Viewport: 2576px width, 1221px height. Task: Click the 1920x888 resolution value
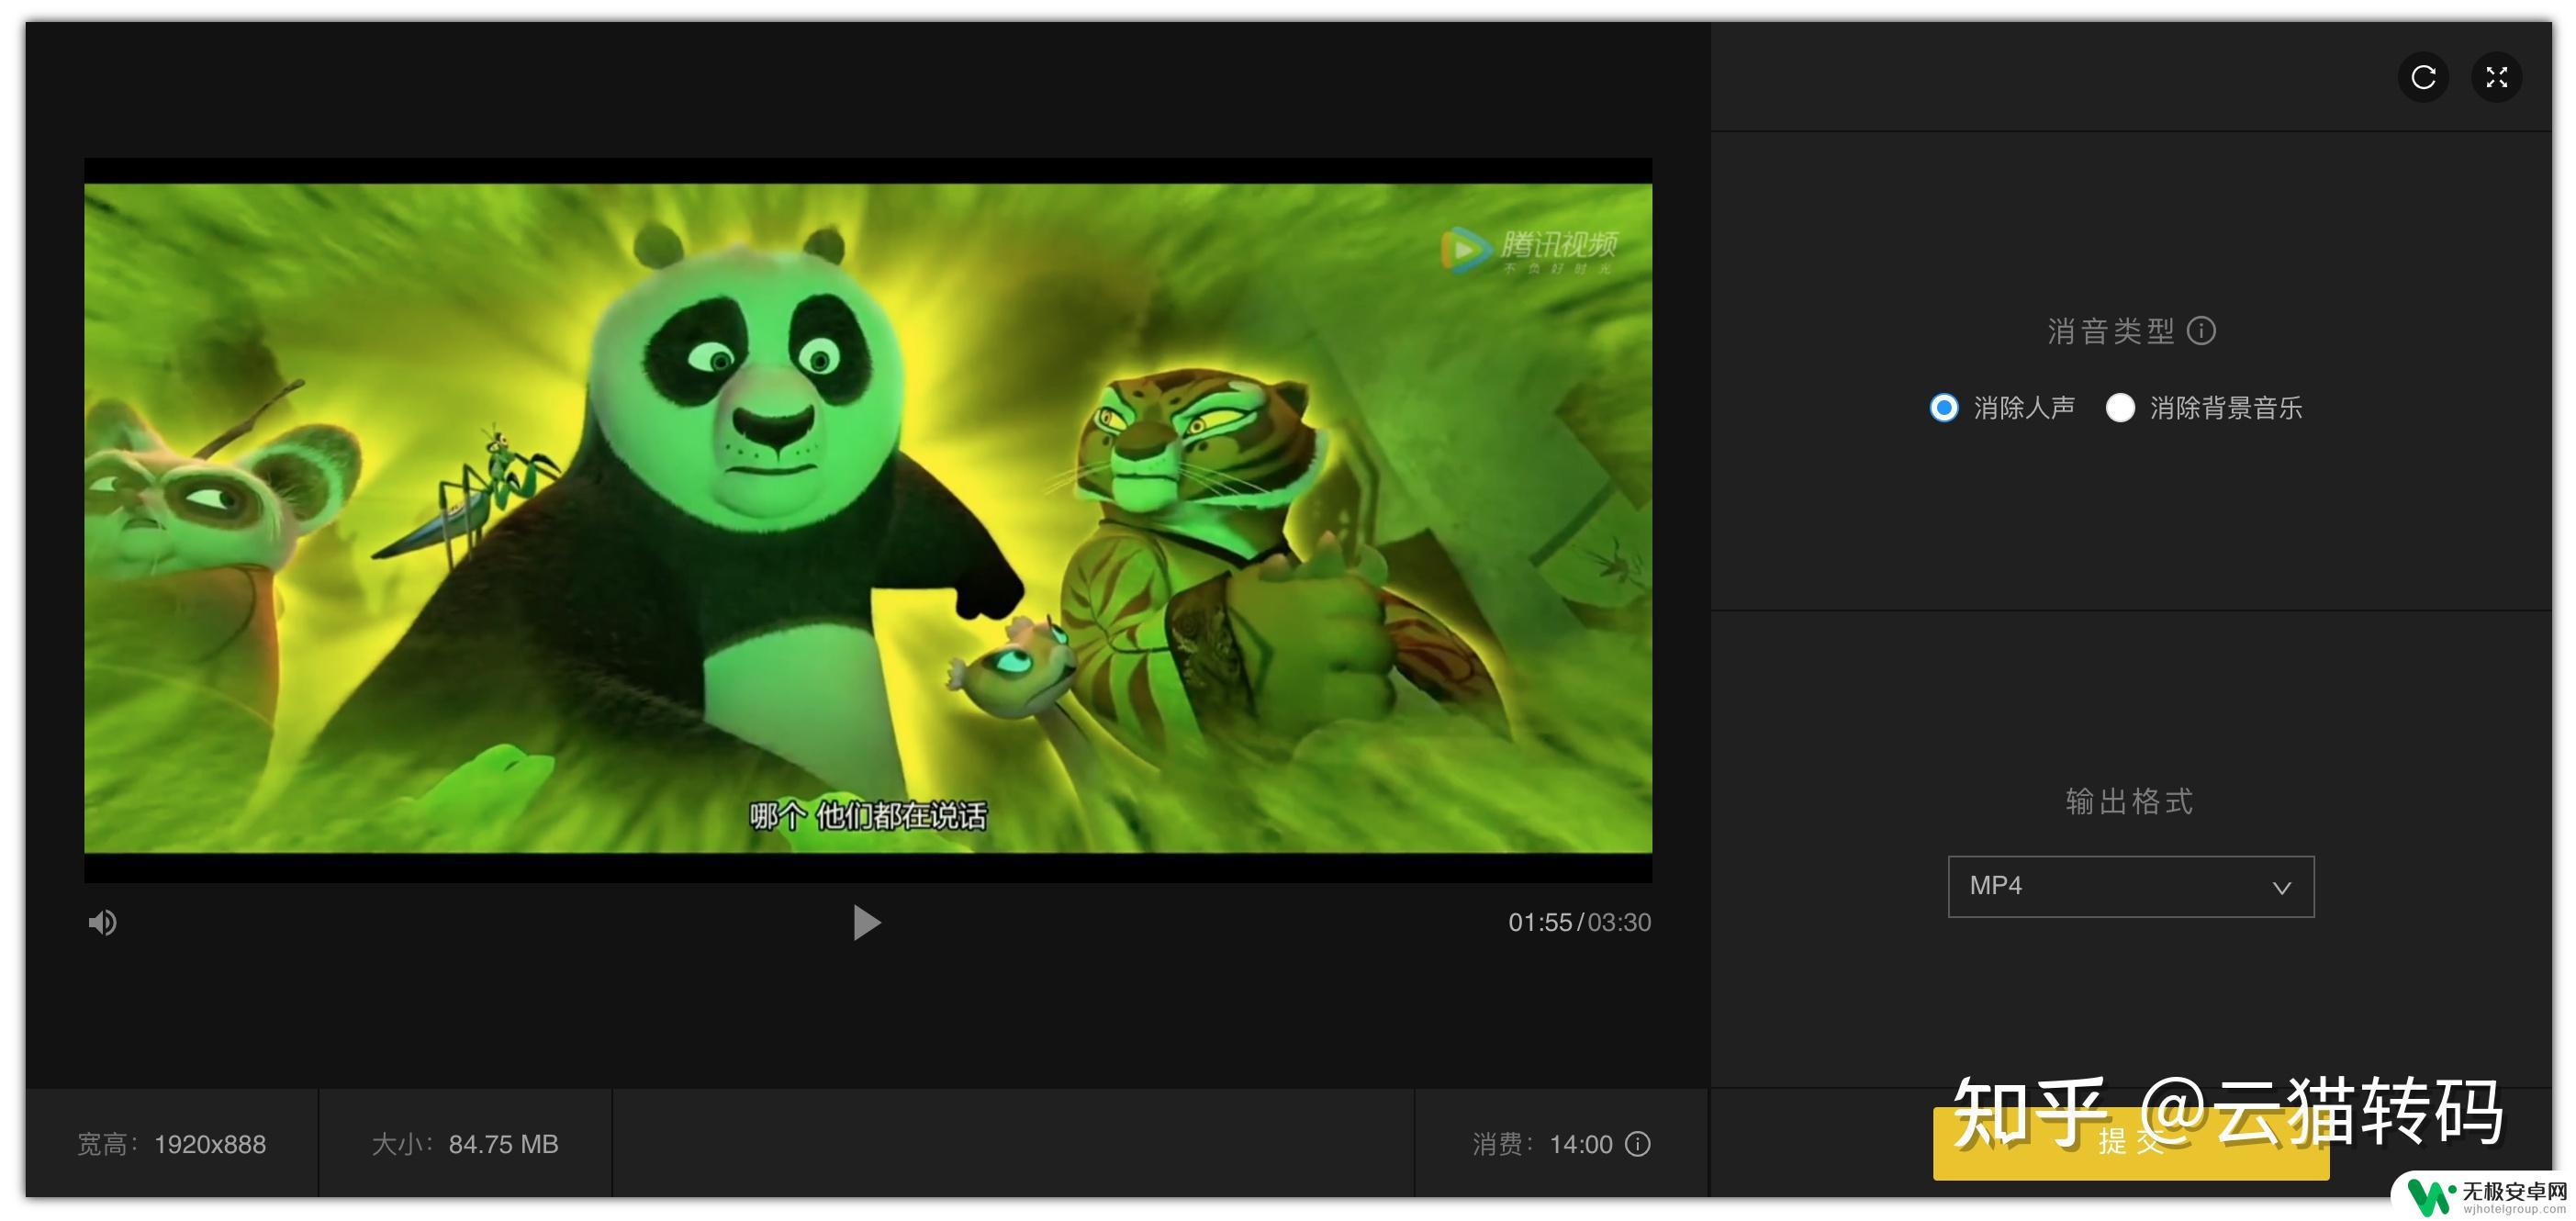tap(210, 1144)
